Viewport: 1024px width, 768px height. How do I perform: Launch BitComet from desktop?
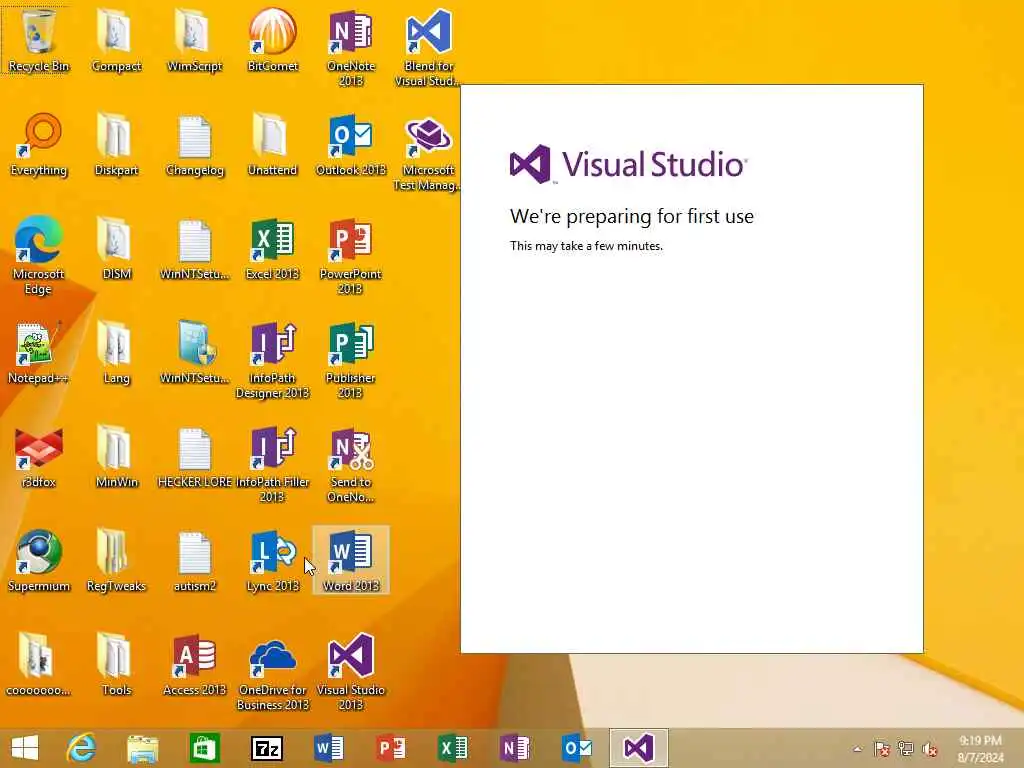pos(273,39)
